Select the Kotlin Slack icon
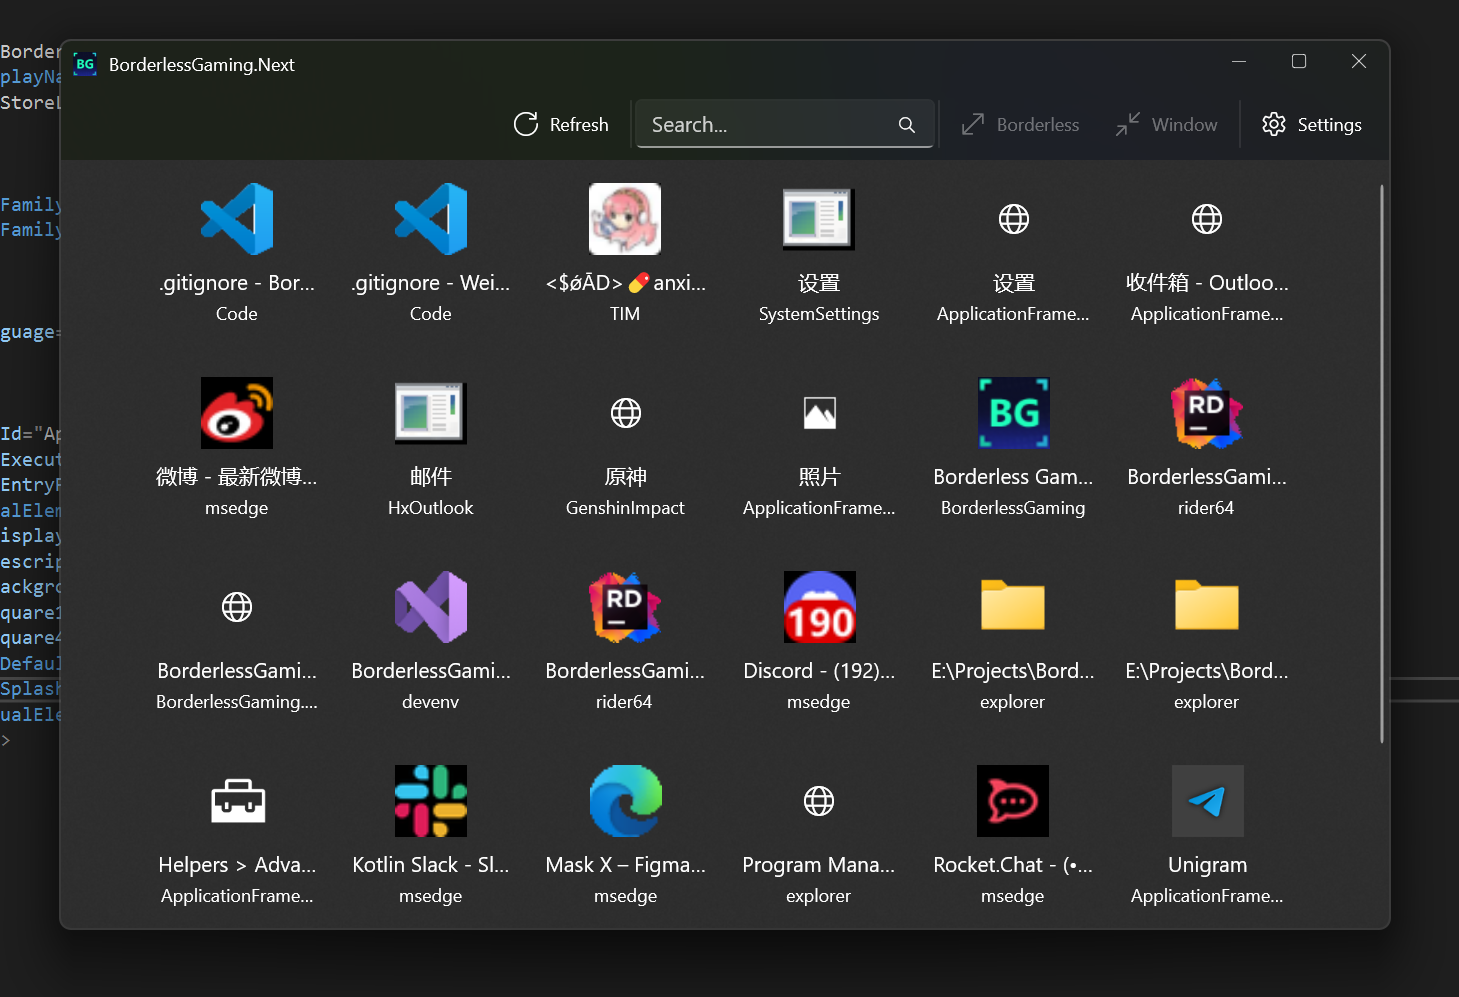Viewport: 1459px width, 997px height. (431, 801)
